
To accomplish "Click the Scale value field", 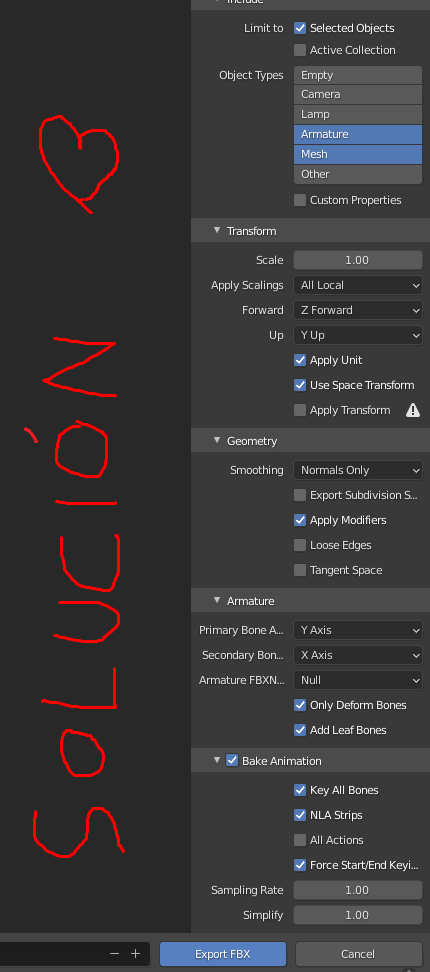I will coord(358,260).
